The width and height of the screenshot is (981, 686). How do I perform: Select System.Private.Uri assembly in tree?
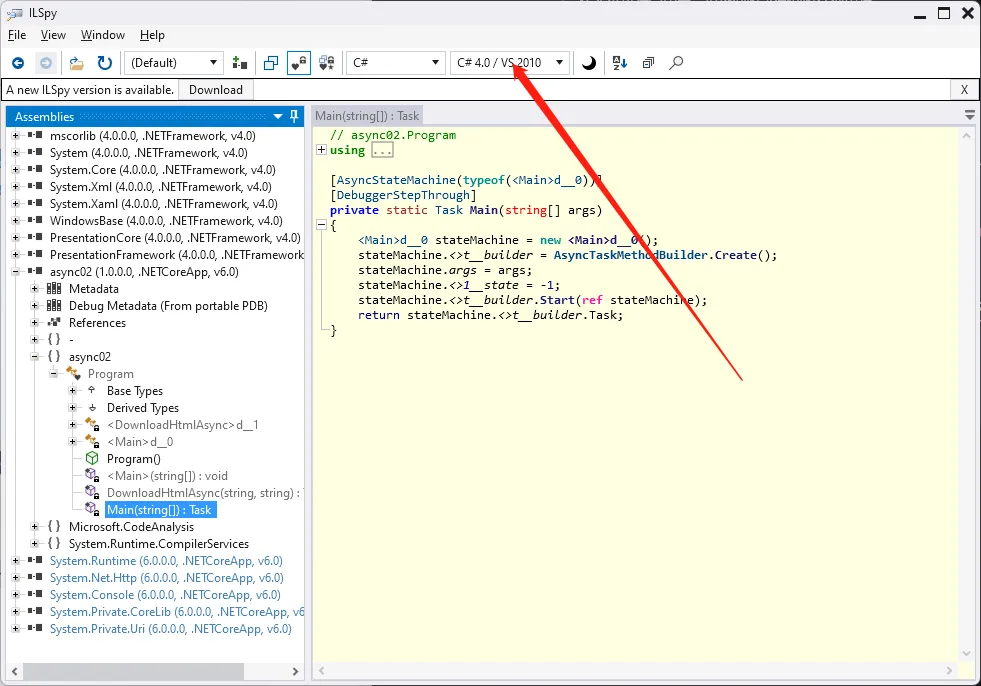[x=171, y=628]
